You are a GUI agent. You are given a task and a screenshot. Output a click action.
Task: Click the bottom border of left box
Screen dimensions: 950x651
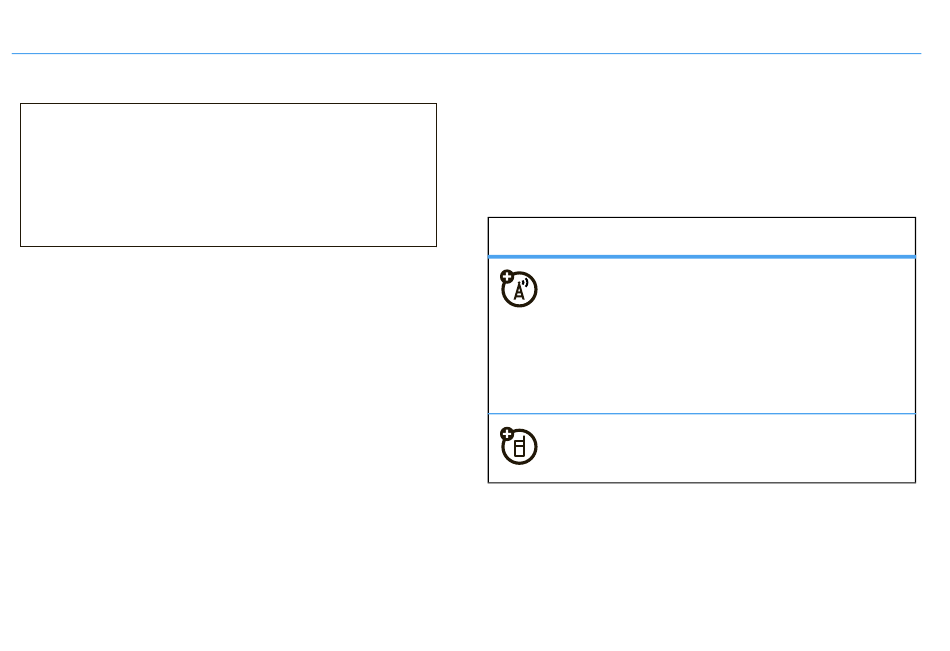click(228, 246)
